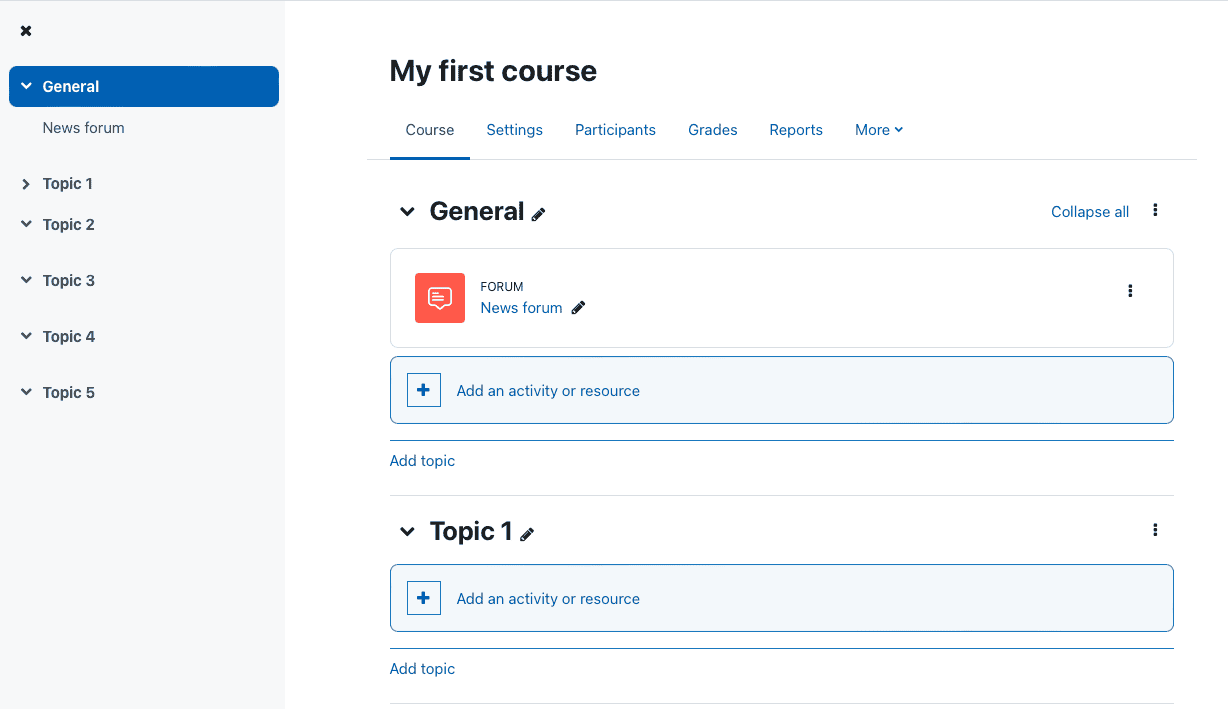Add an activity or resource to Topic 1
The width and height of the screenshot is (1228, 709).
(782, 598)
